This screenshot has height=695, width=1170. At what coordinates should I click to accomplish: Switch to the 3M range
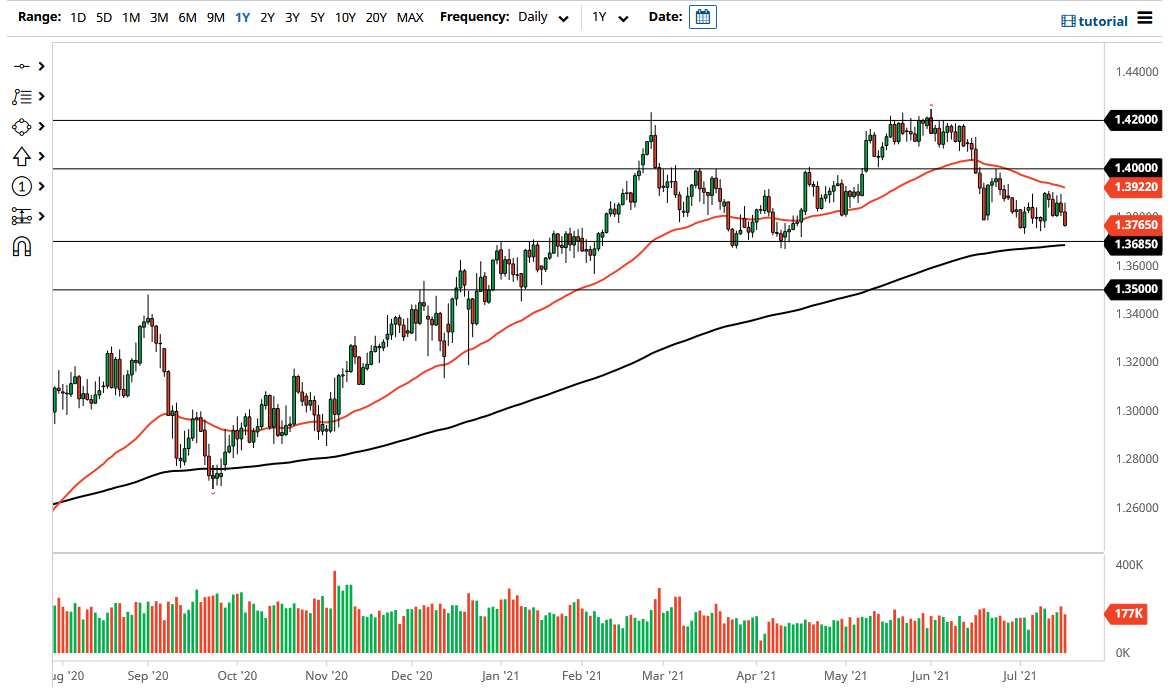(159, 17)
